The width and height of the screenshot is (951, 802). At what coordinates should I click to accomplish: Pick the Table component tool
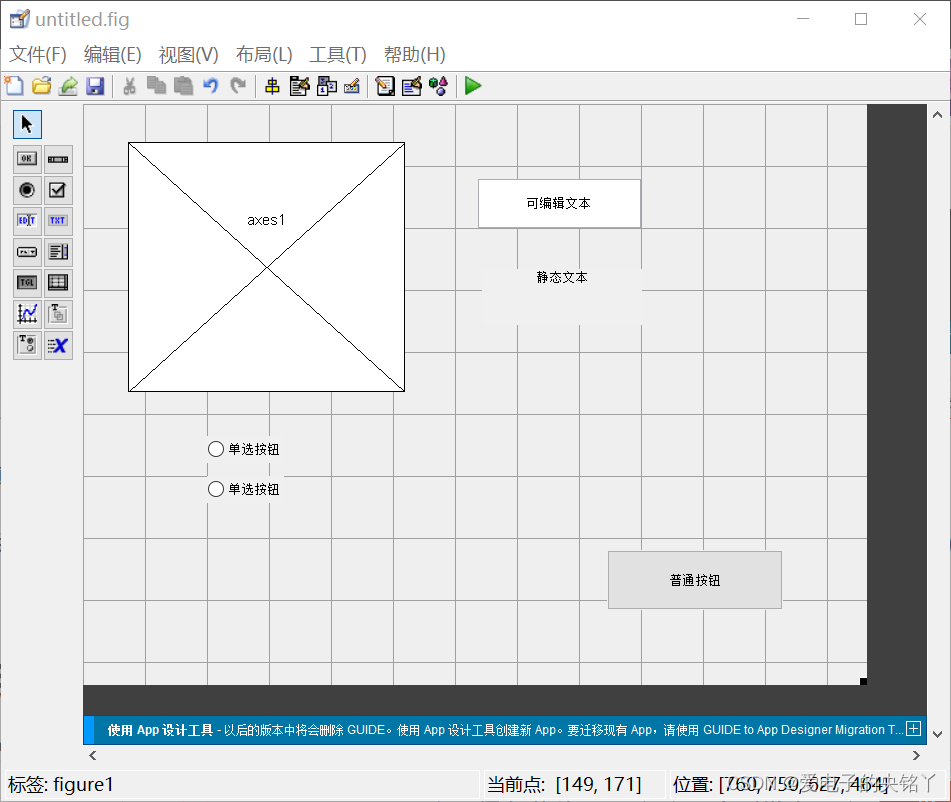tap(58, 283)
